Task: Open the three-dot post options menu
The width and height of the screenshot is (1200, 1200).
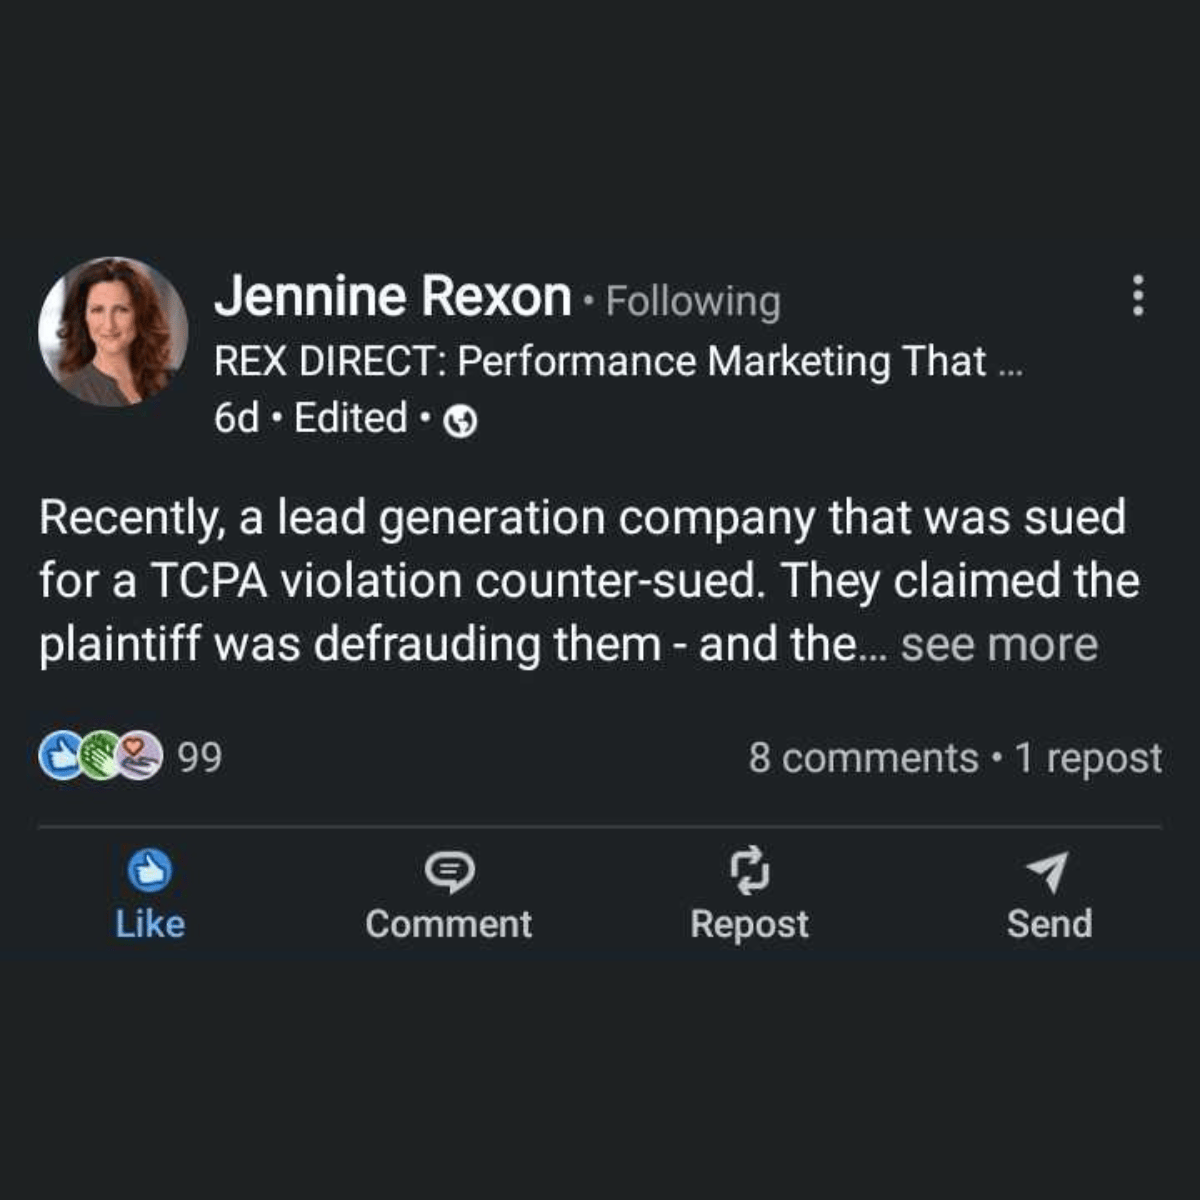Action: 1137,296
